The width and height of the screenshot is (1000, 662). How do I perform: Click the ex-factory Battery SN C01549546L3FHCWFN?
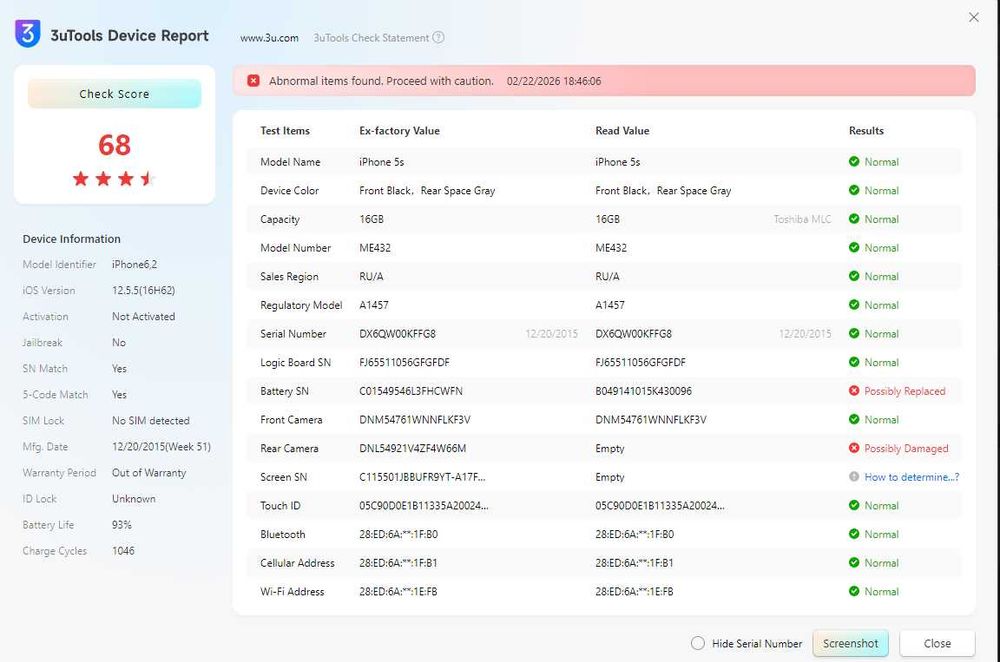(x=411, y=391)
